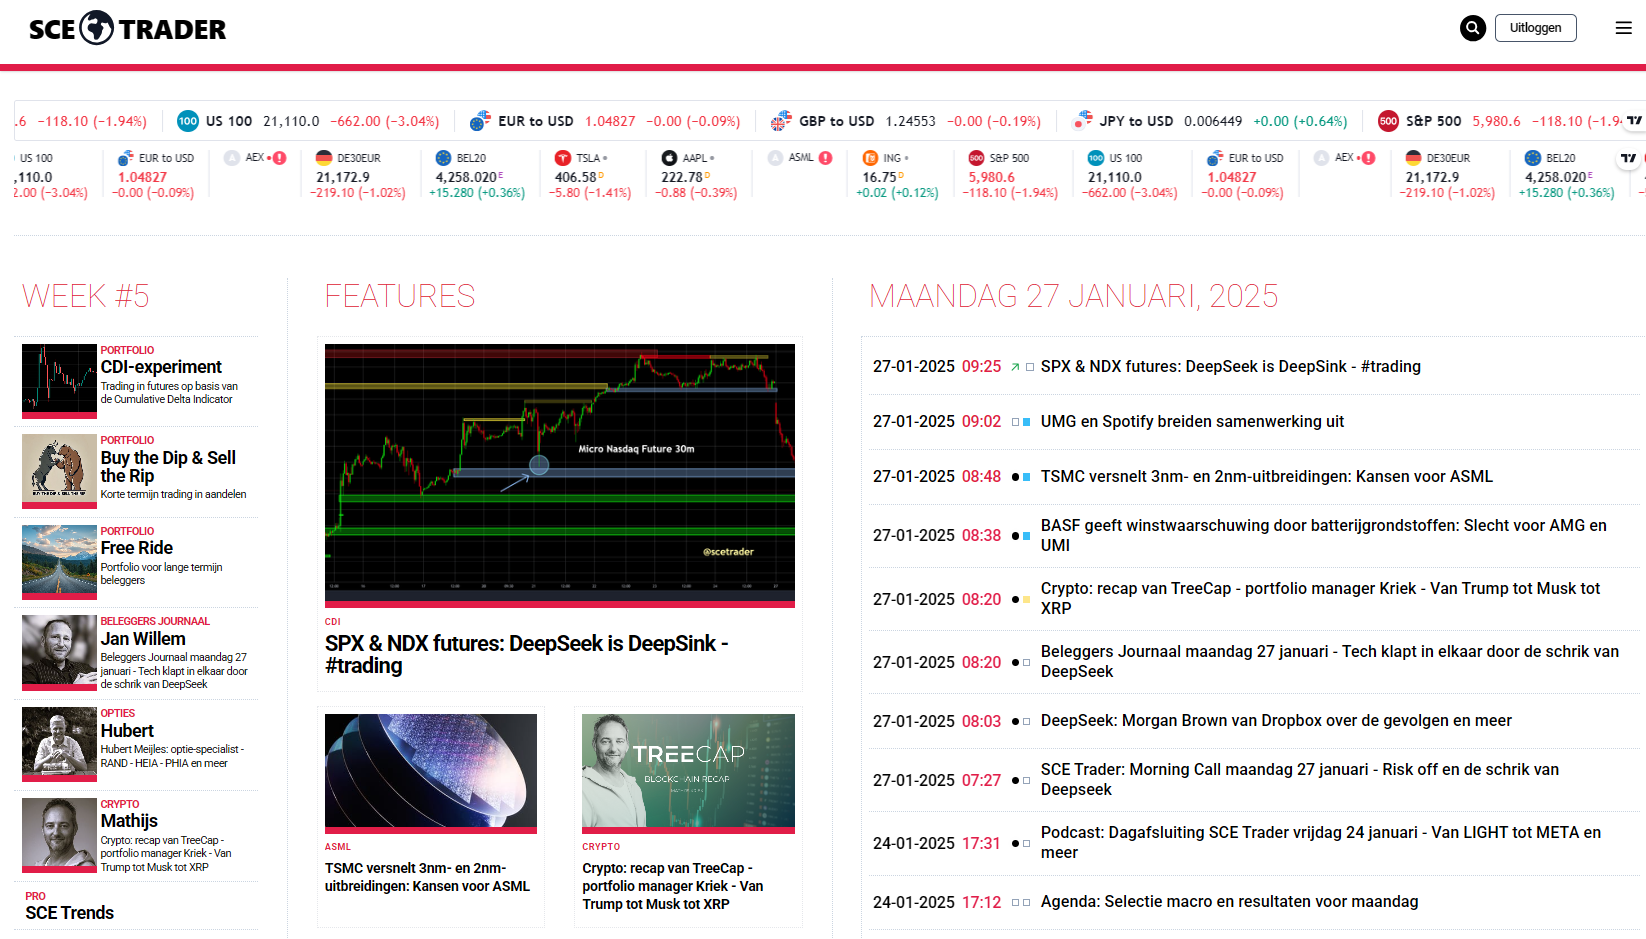The height and width of the screenshot is (939, 1646).
Task: Open Free Ride portfolio link
Action: click(x=136, y=548)
